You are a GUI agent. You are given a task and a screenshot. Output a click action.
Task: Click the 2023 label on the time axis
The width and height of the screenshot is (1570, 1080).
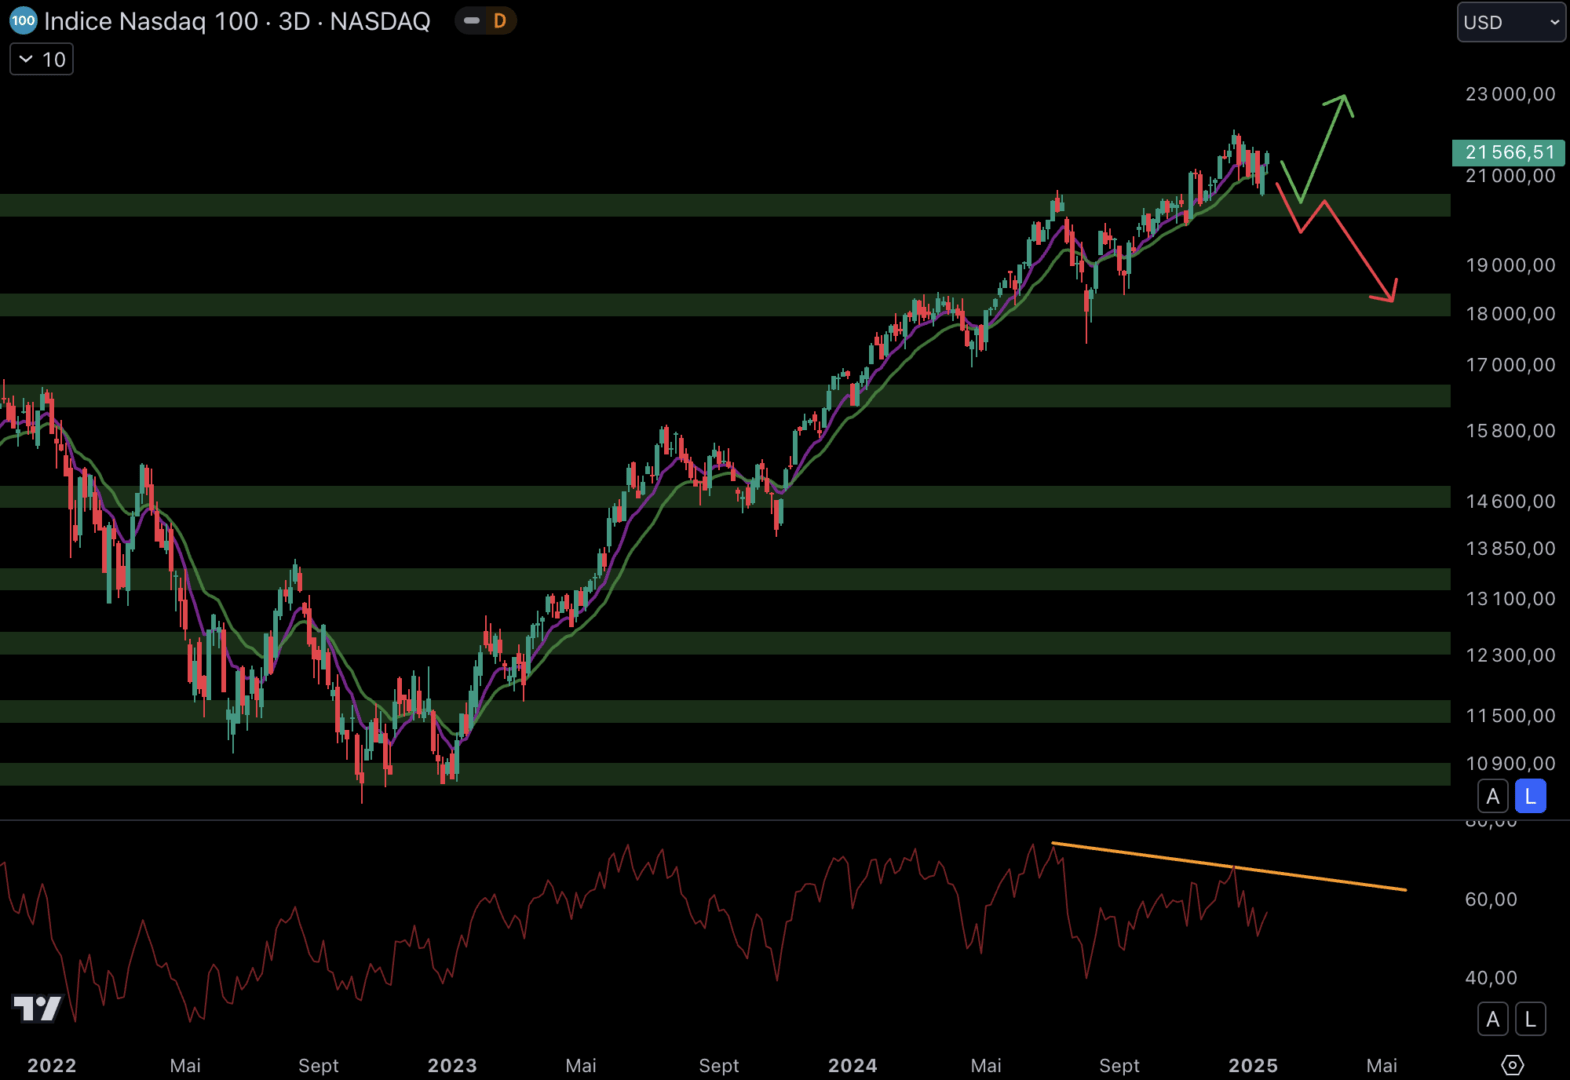coord(452,1065)
